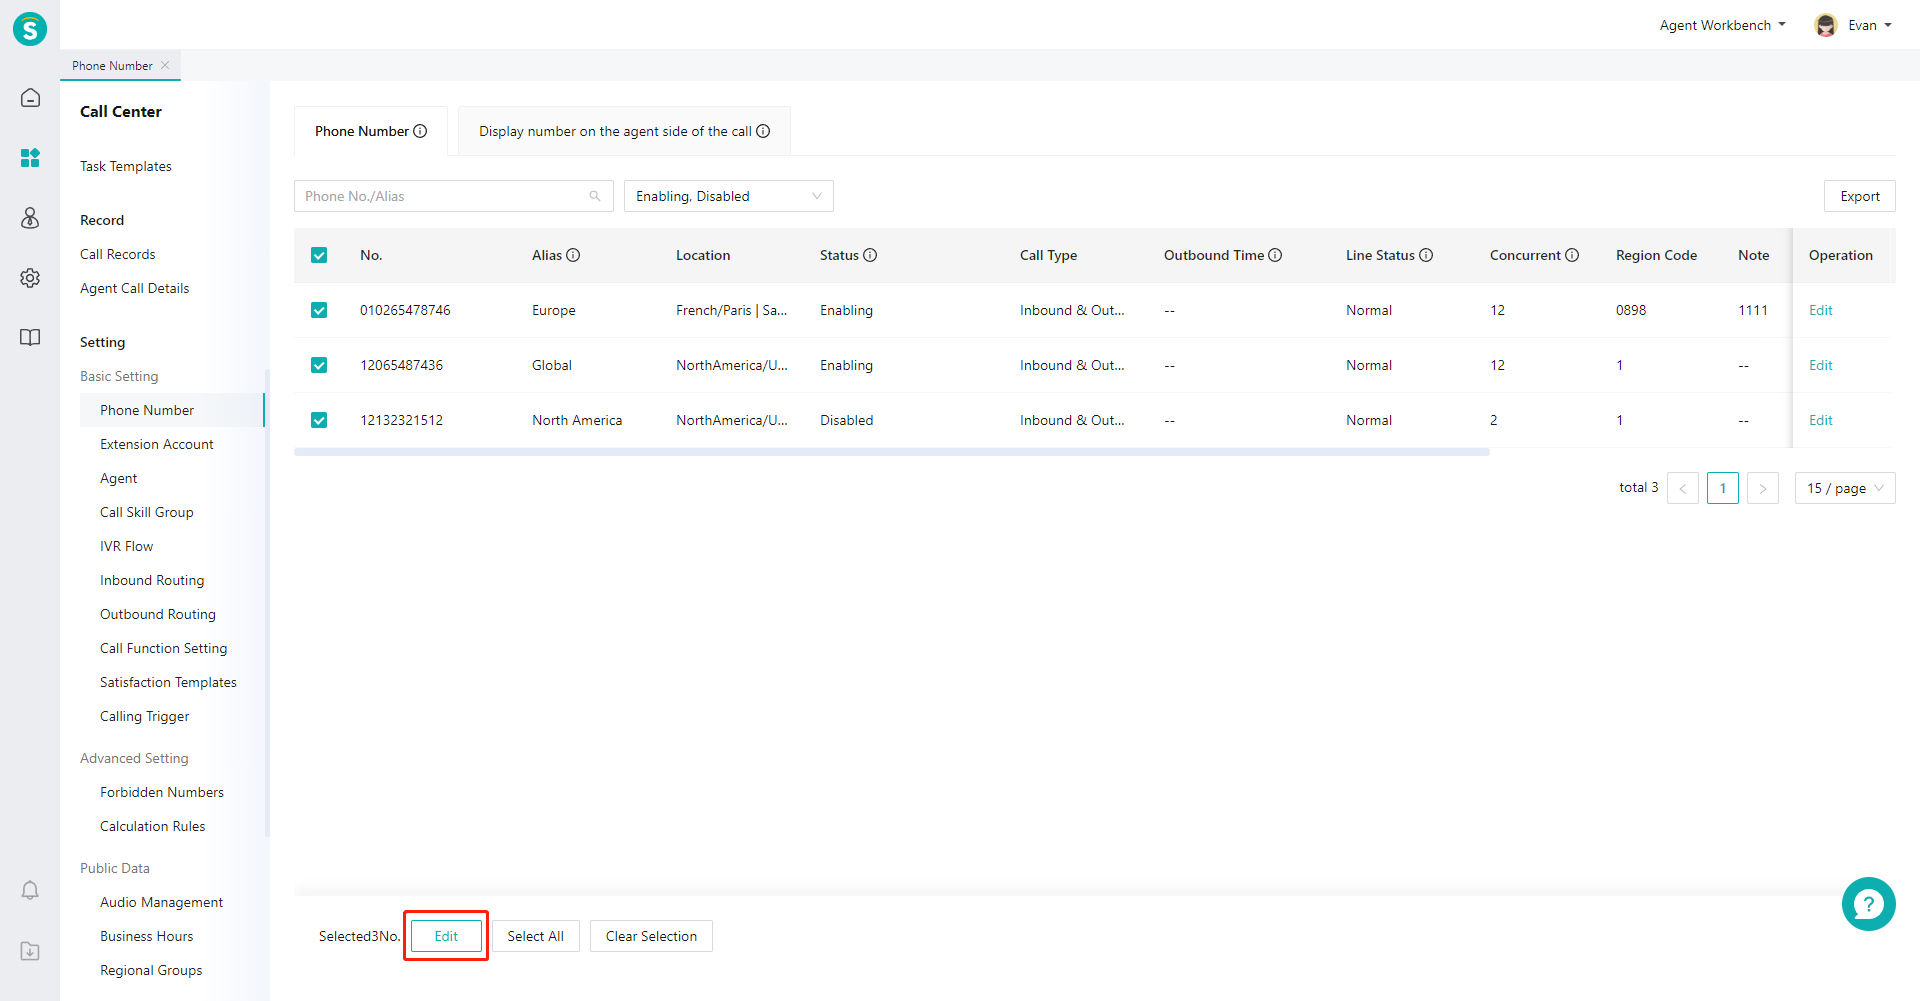
Task: Open the knowledge book icon in the left rail
Action: pyautogui.click(x=30, y=337)
